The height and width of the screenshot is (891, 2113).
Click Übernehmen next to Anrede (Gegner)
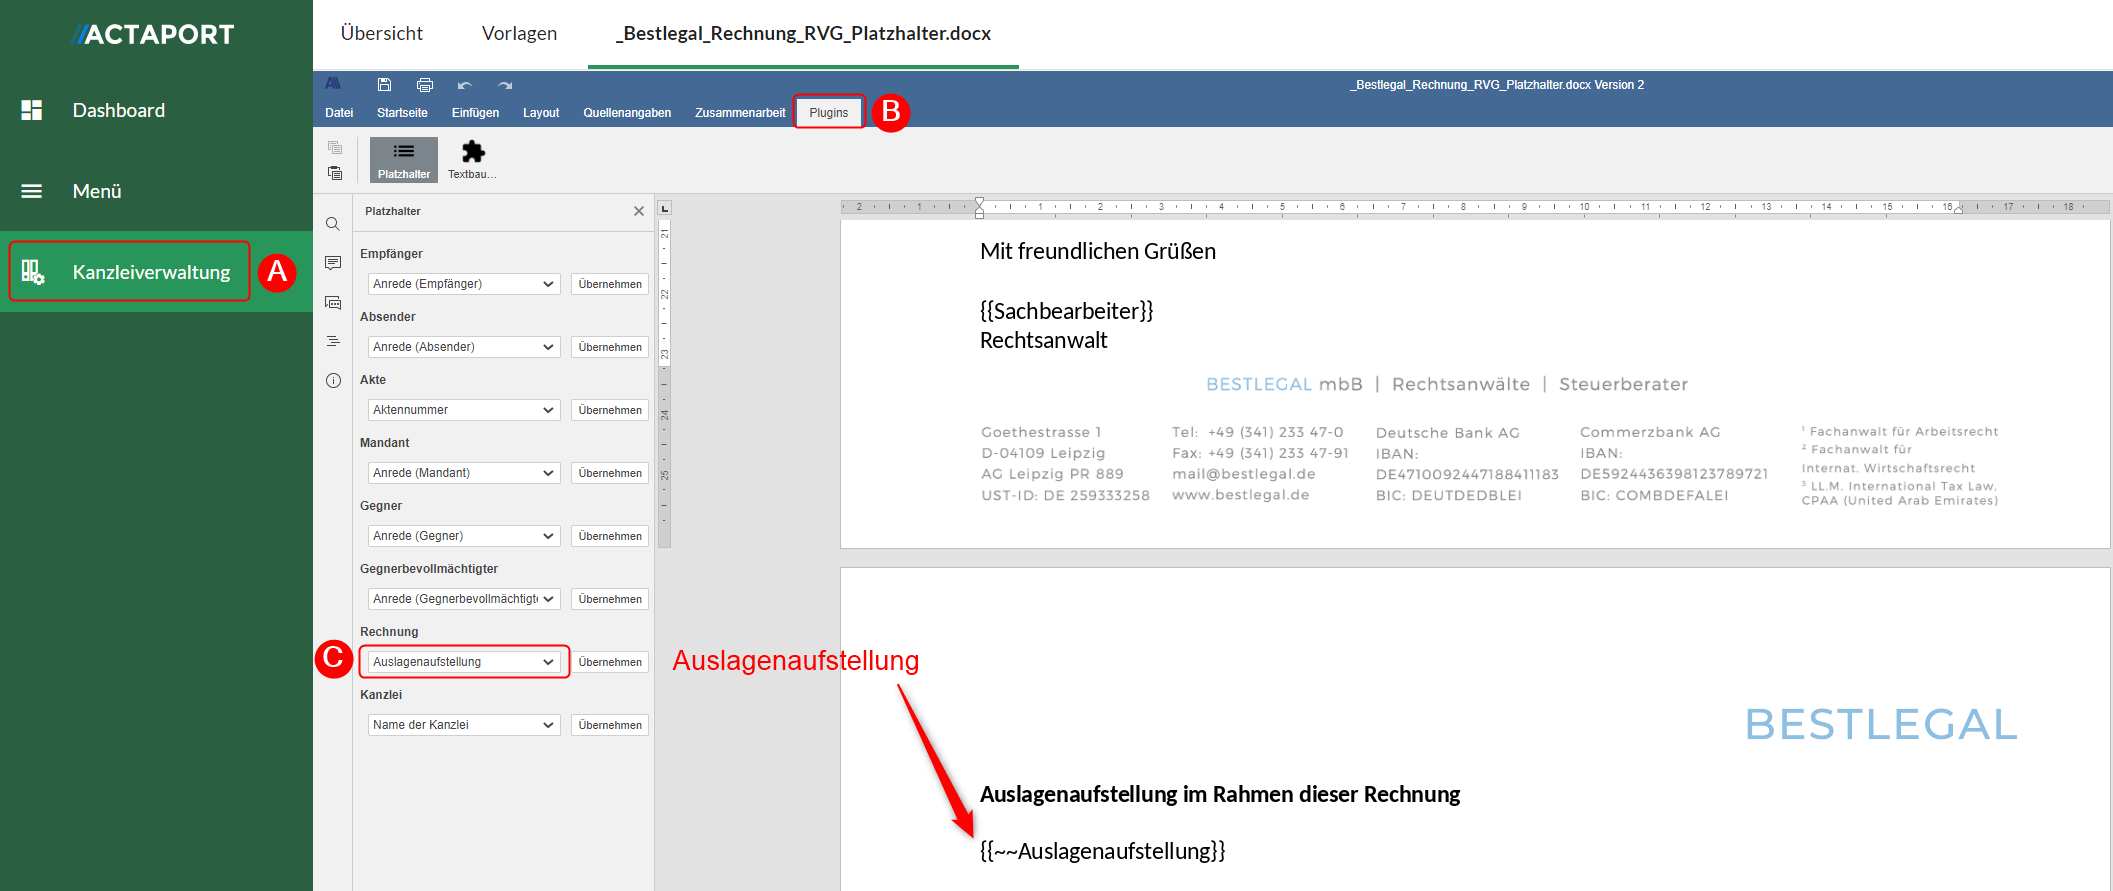pyautogui.click(x=610, y=536)
